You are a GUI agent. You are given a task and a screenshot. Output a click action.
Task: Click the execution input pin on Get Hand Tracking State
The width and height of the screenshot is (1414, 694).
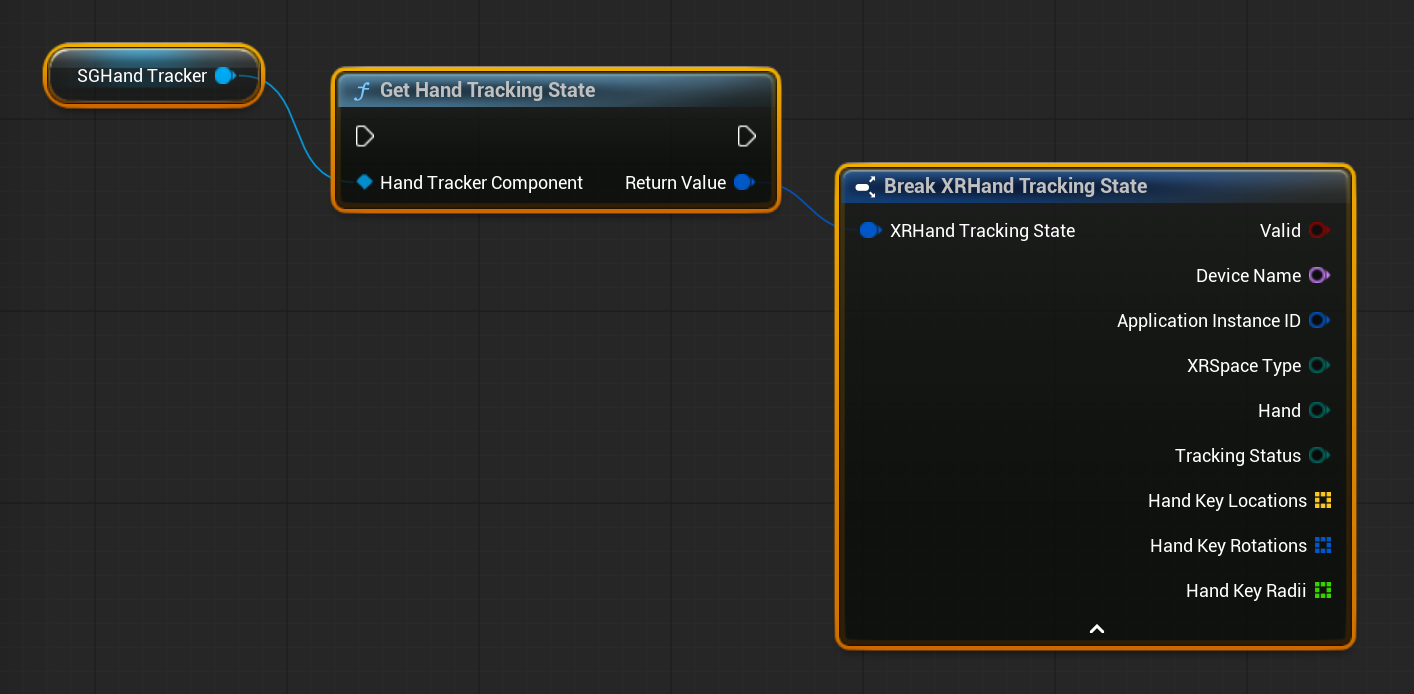[x=365, y=136]
